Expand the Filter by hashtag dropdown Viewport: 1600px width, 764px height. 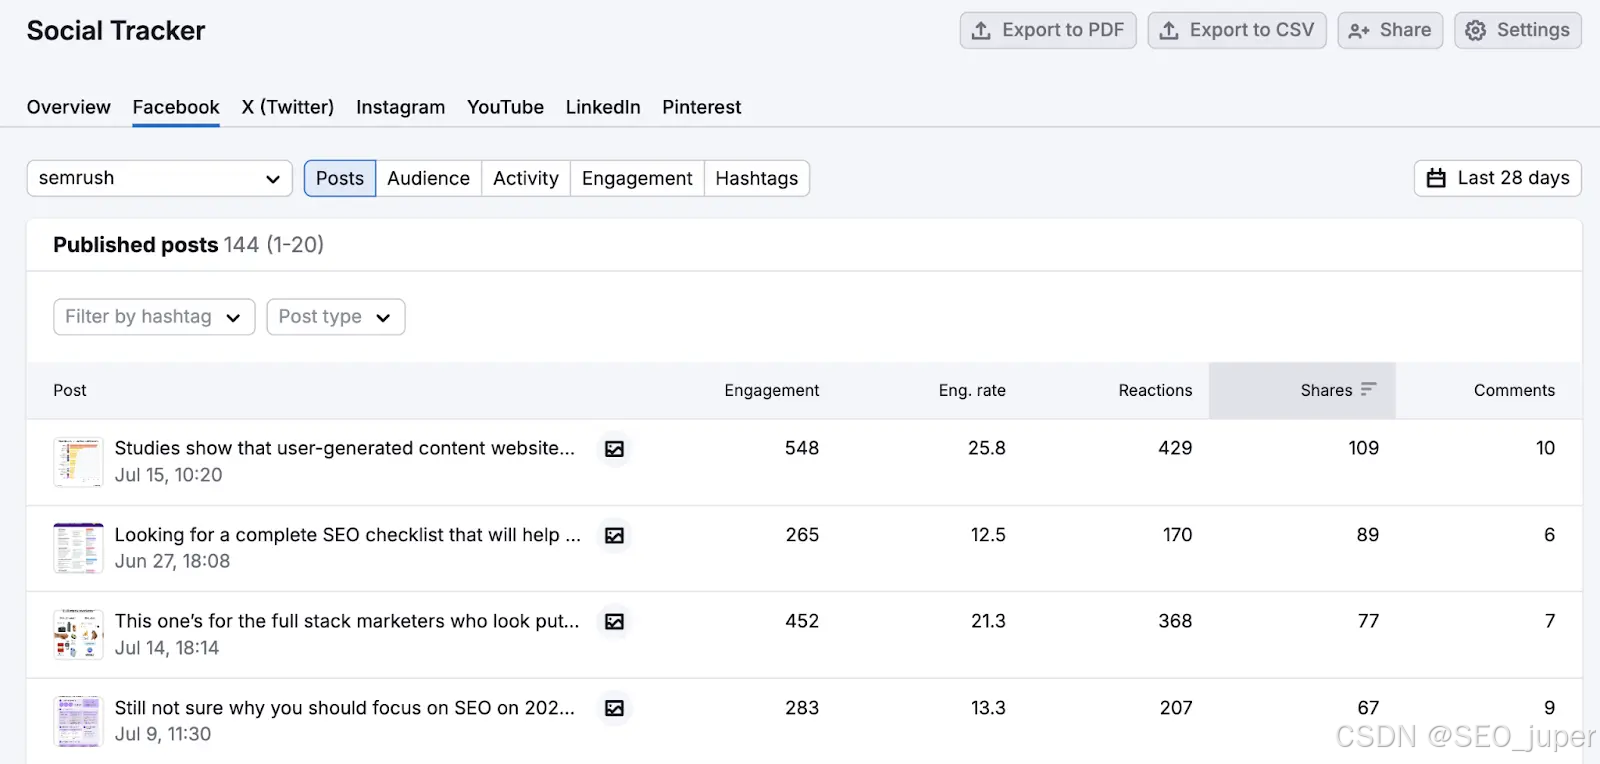pyautogui.click(x=154, y=317)
